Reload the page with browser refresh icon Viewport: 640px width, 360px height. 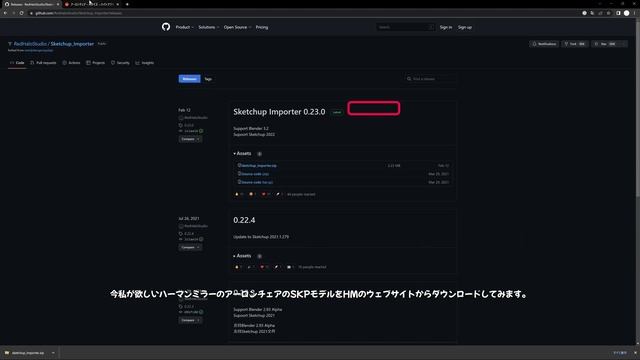22,13
